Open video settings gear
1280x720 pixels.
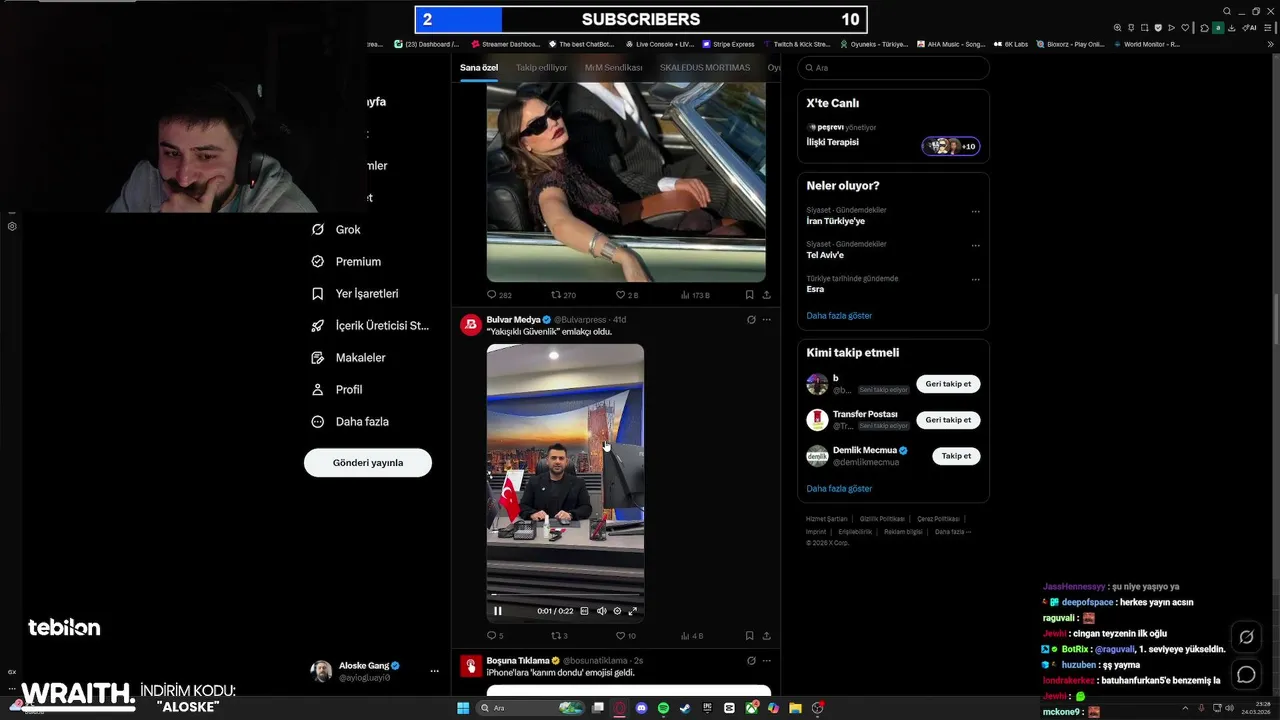click(617, 611)
